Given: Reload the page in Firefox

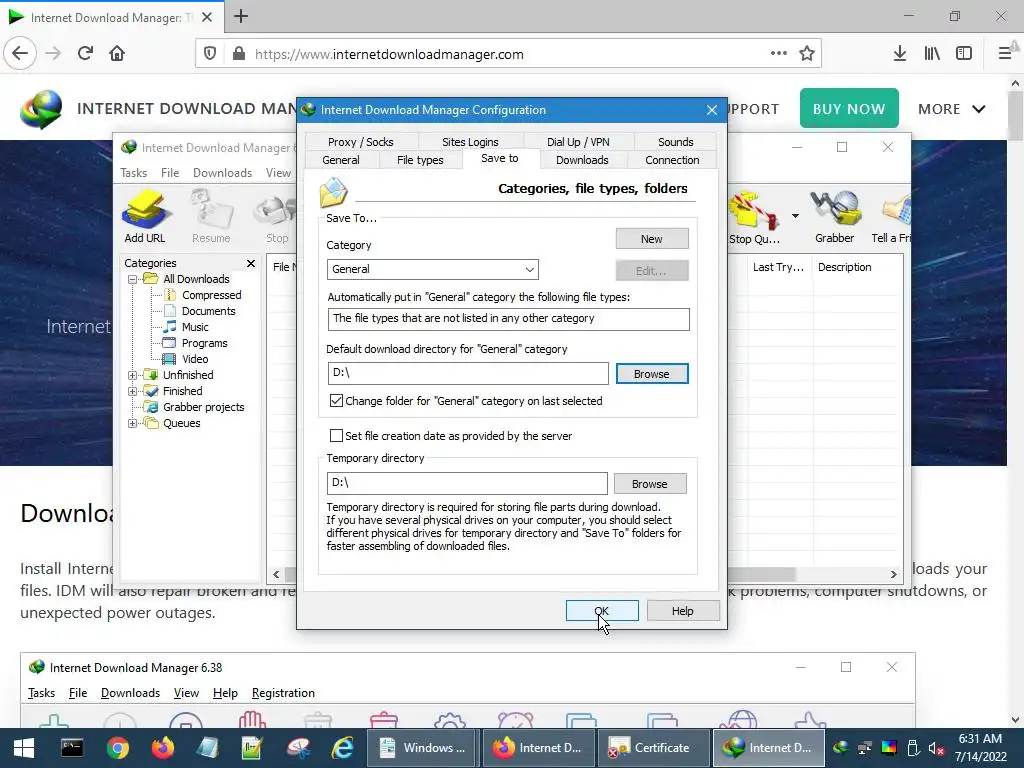Looking at the screenshot, I should coord(86,54).
